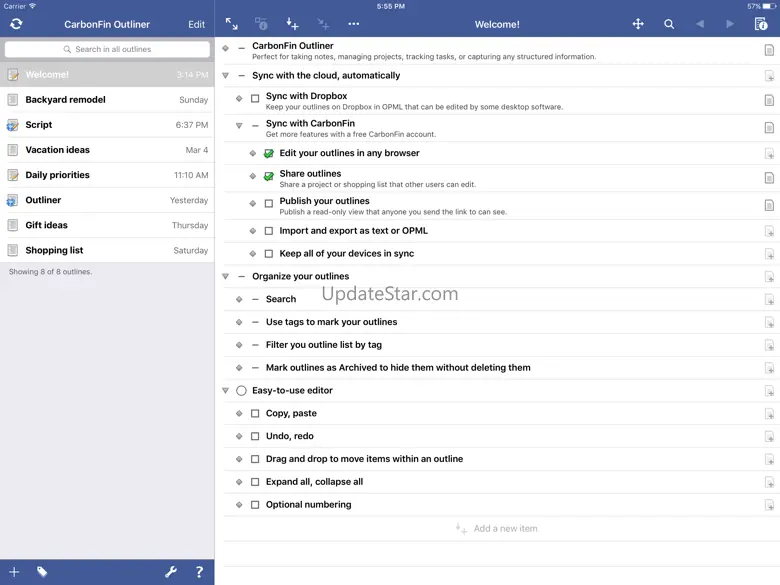Viewport: 780px width, 585px height.
Task: Open the Gift ideas outline
Action: click(x=107, y=225)
